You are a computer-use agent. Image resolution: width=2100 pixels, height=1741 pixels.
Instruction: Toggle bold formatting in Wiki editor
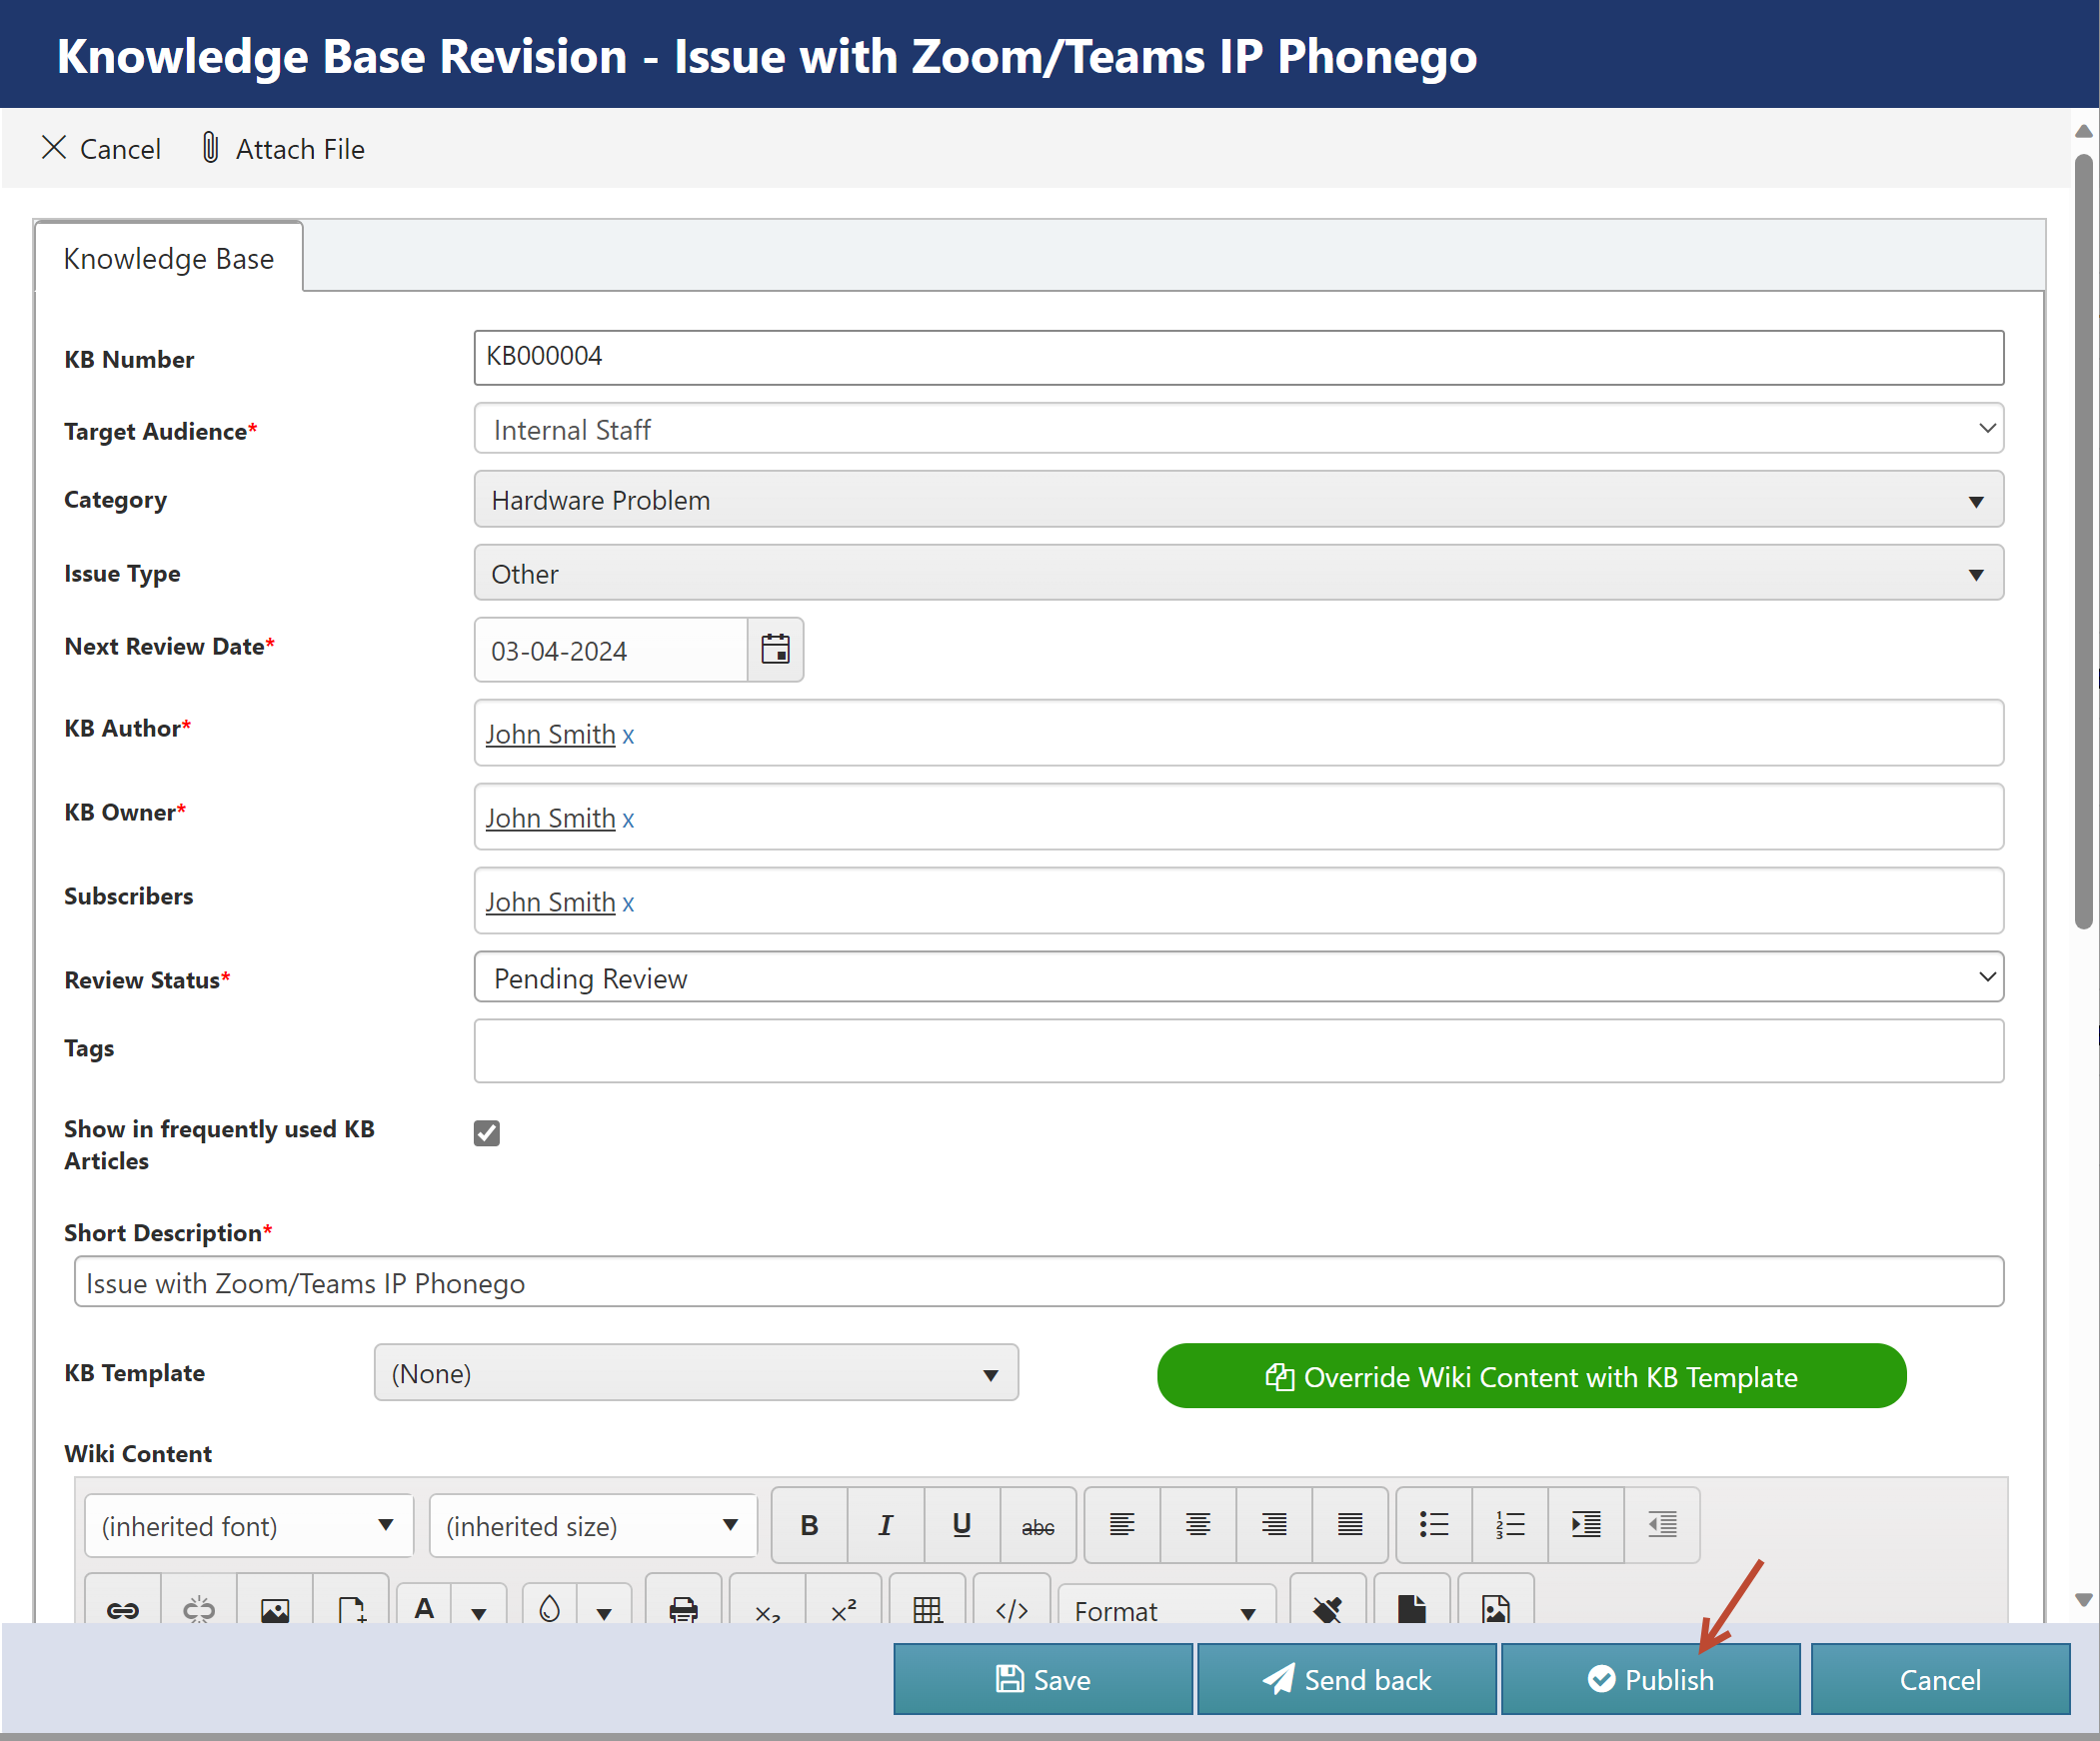[x=809, y=1525]
